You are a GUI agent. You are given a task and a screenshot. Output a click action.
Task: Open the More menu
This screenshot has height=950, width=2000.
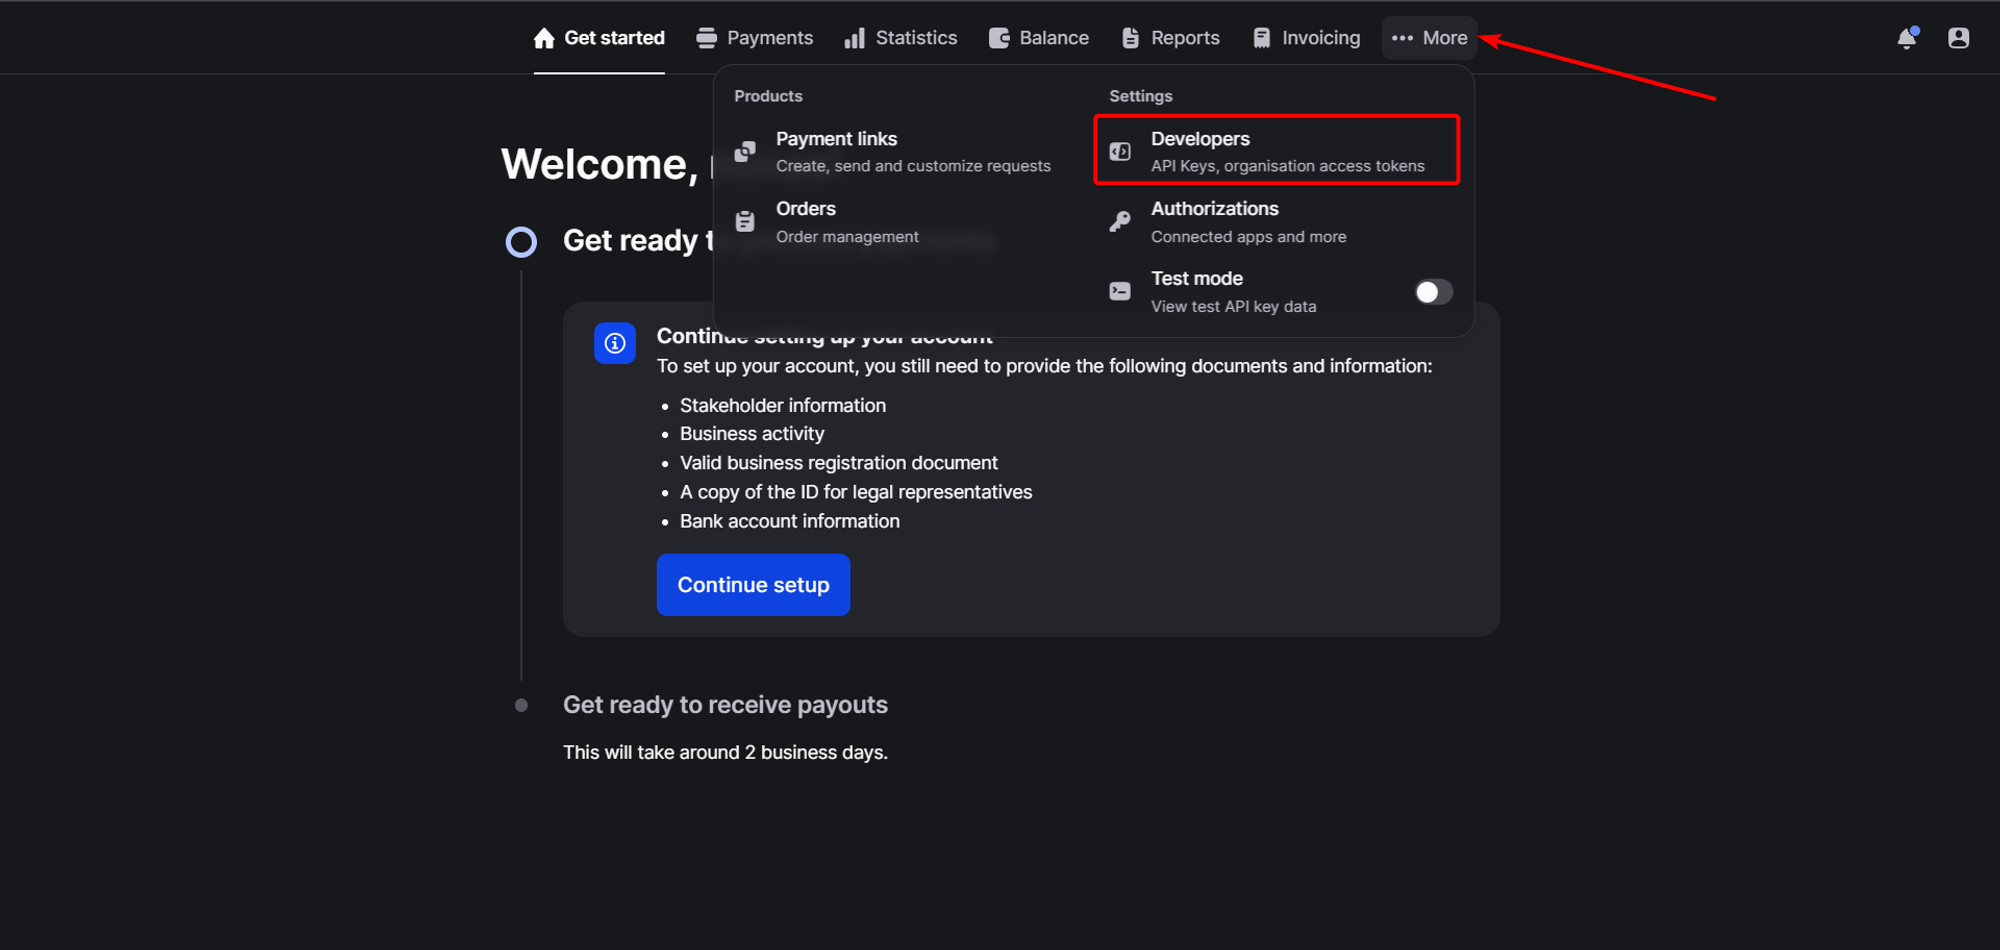pos(1428,37)
